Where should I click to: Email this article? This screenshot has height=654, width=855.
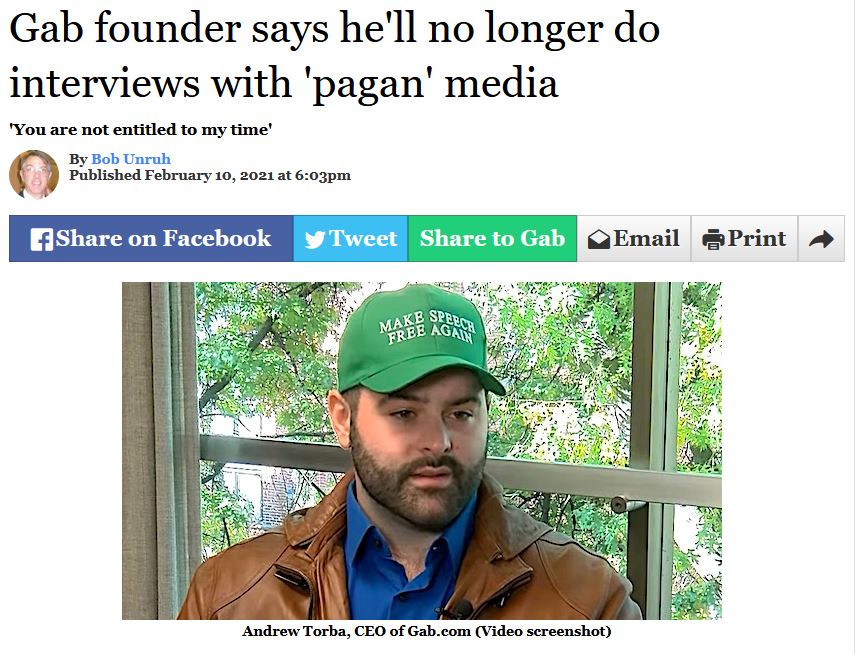tap(634, 238)
